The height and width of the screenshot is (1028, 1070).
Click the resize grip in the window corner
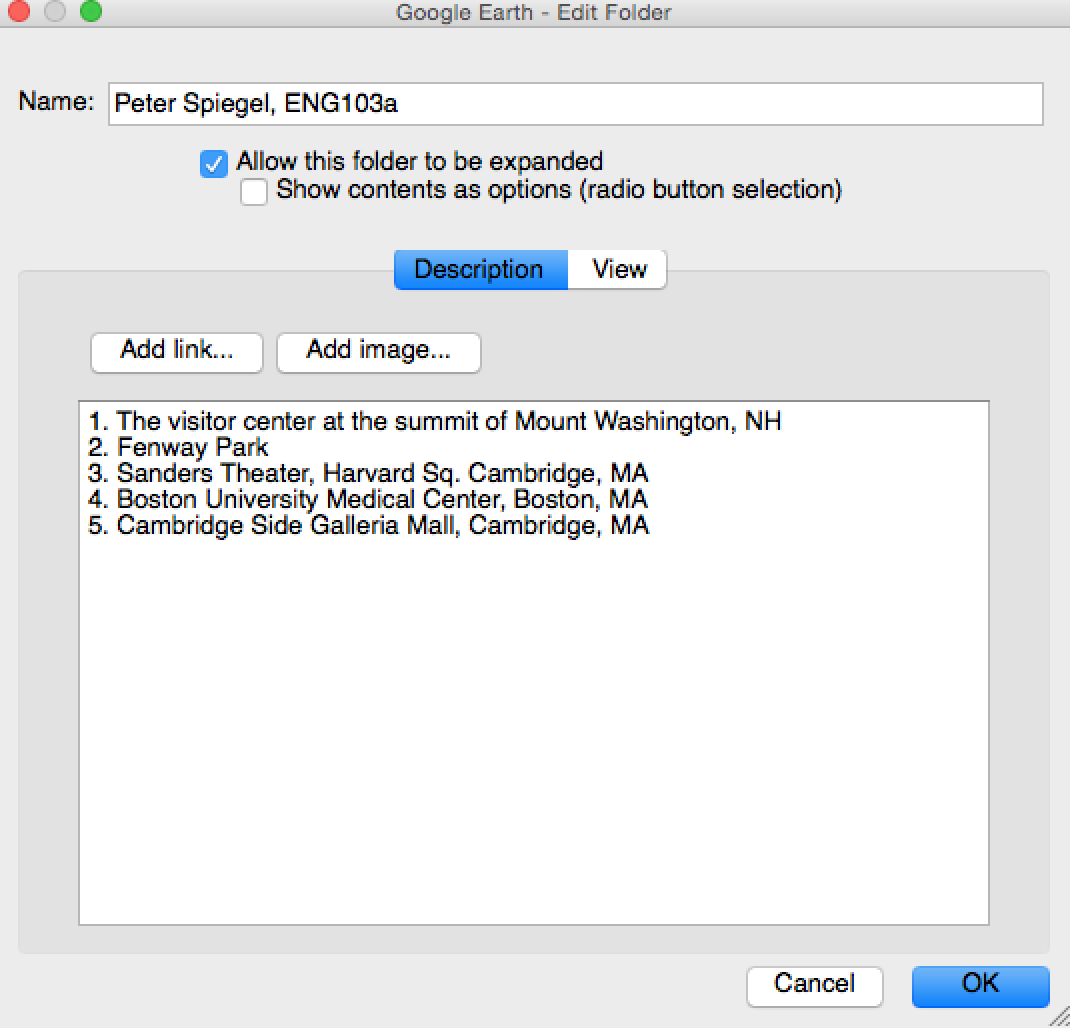[x=1058, y=1017]
